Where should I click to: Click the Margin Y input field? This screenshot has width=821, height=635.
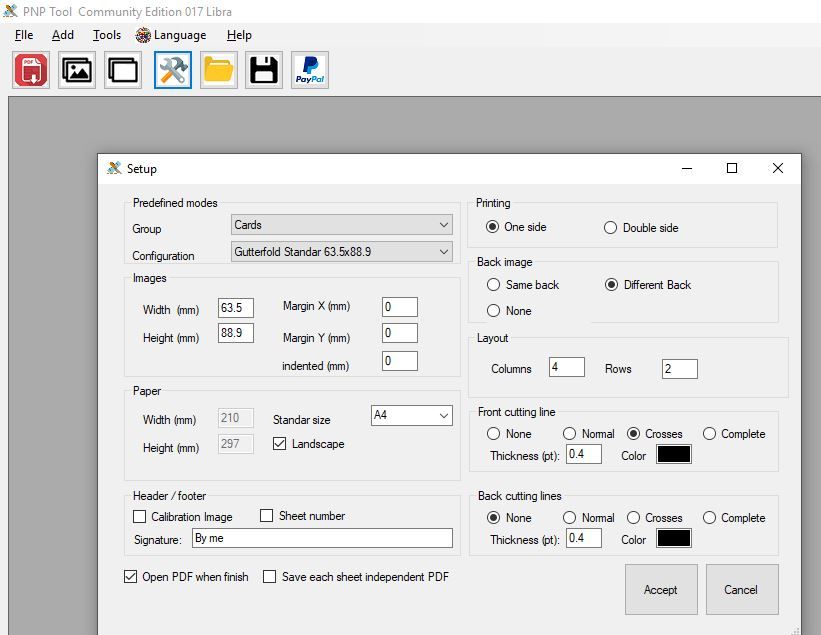[400, 333]
